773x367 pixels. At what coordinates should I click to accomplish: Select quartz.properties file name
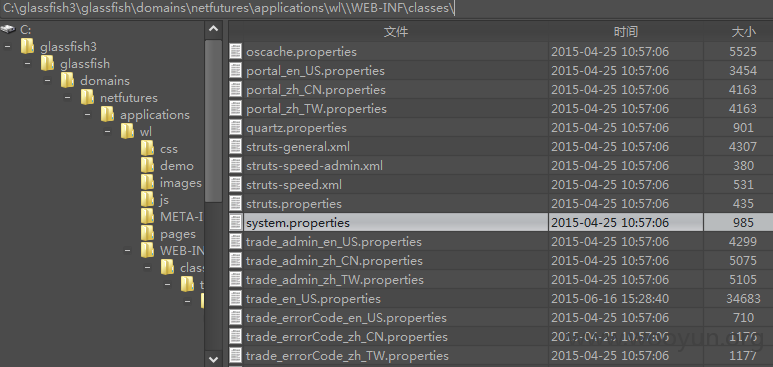tap(295, 128)
